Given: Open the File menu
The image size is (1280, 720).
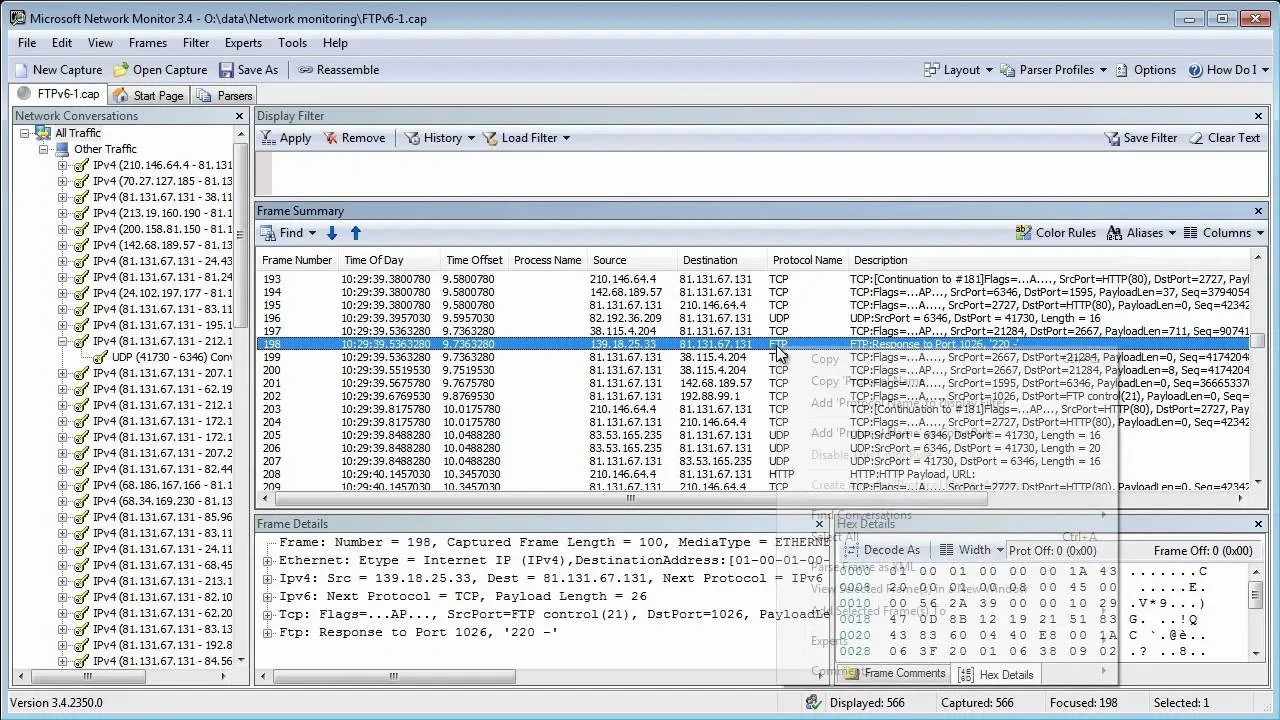Looking at the screenshot, I should point(27,43).
